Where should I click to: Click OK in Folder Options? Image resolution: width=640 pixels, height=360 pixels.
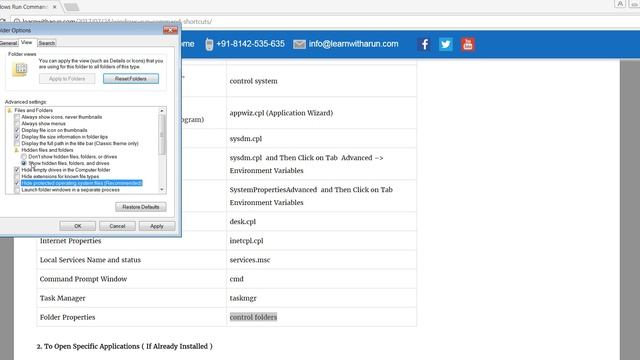pos(78,226)
